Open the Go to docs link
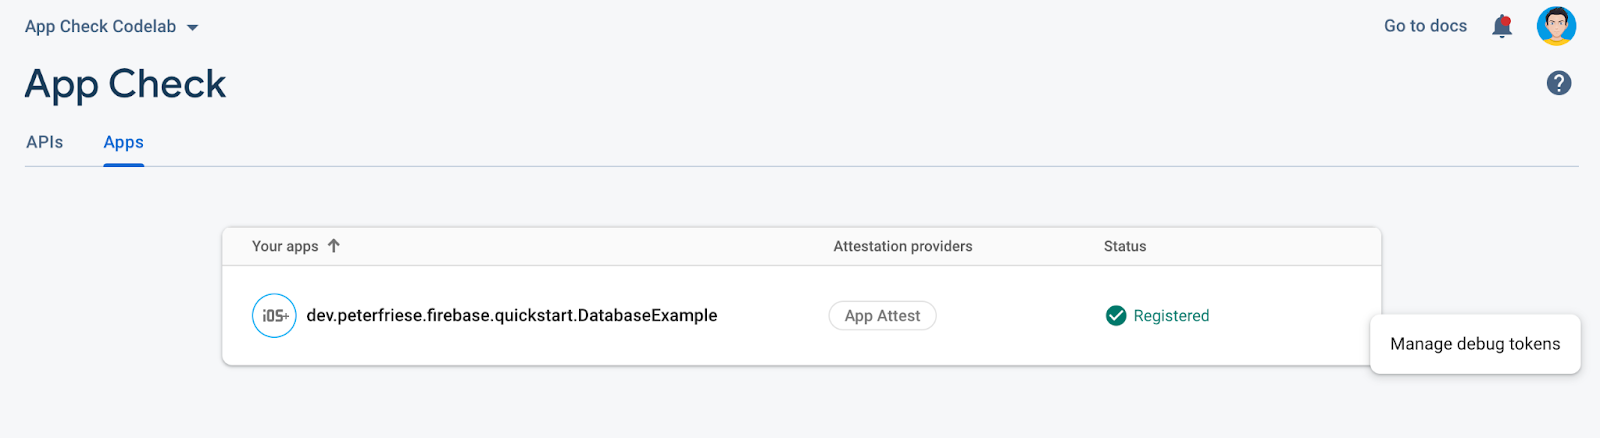 point(1425,26)
